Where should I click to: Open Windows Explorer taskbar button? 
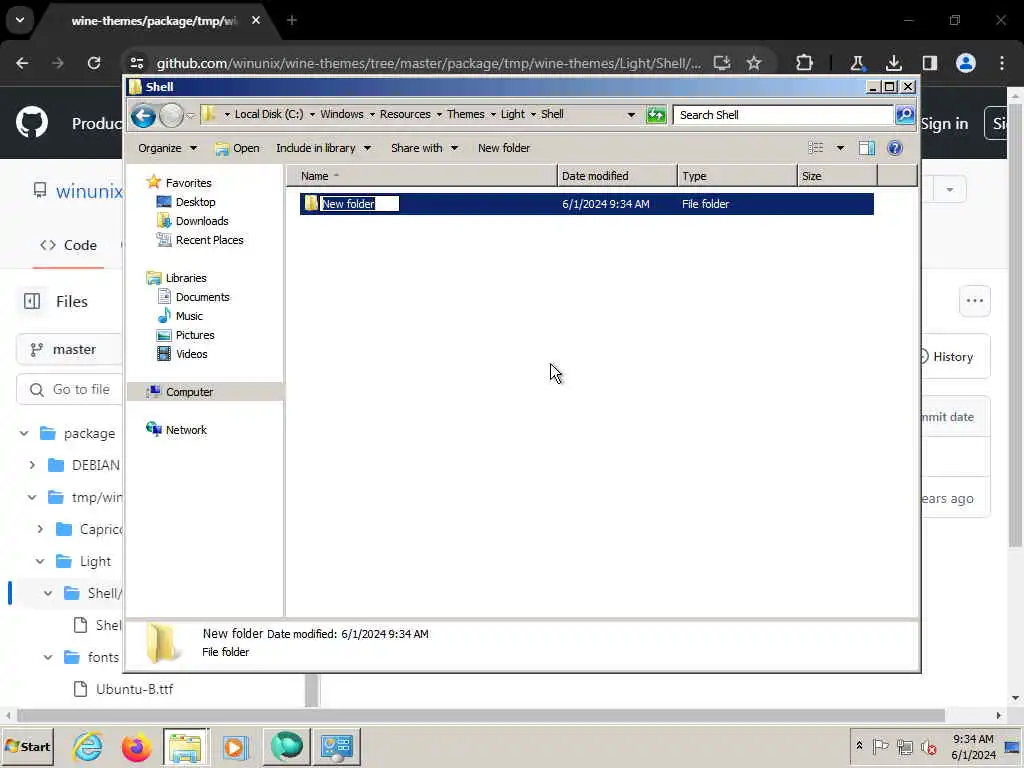pos(185,746)
